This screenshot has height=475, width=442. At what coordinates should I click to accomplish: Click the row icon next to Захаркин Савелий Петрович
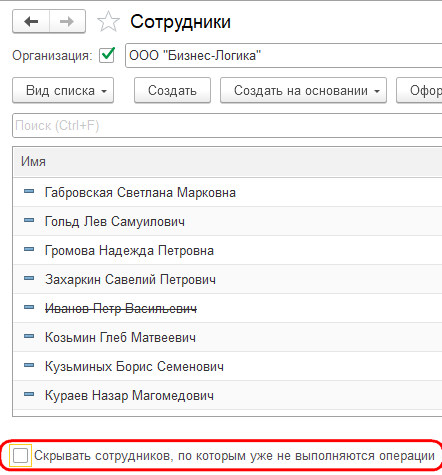point(29,278)
